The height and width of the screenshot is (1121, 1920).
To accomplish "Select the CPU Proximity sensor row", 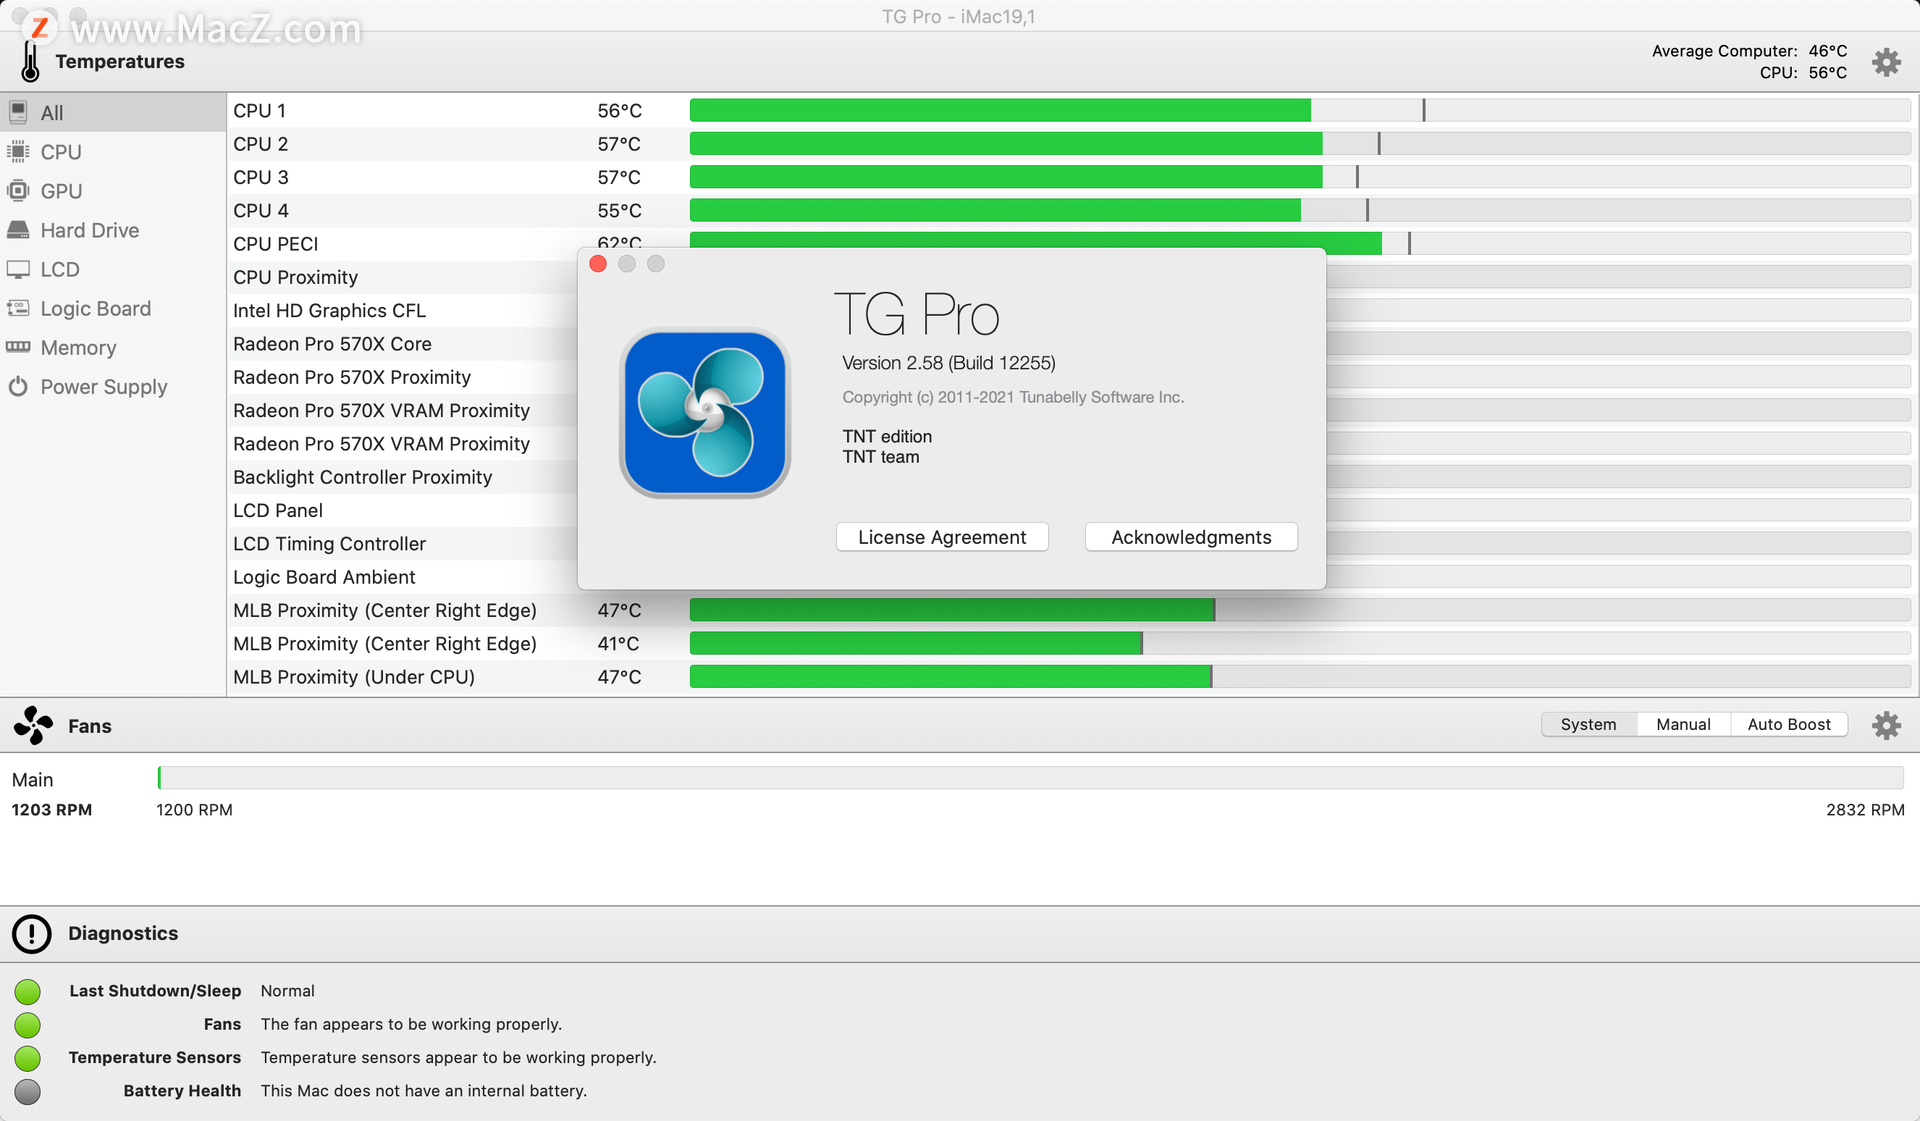I will 403,277.
